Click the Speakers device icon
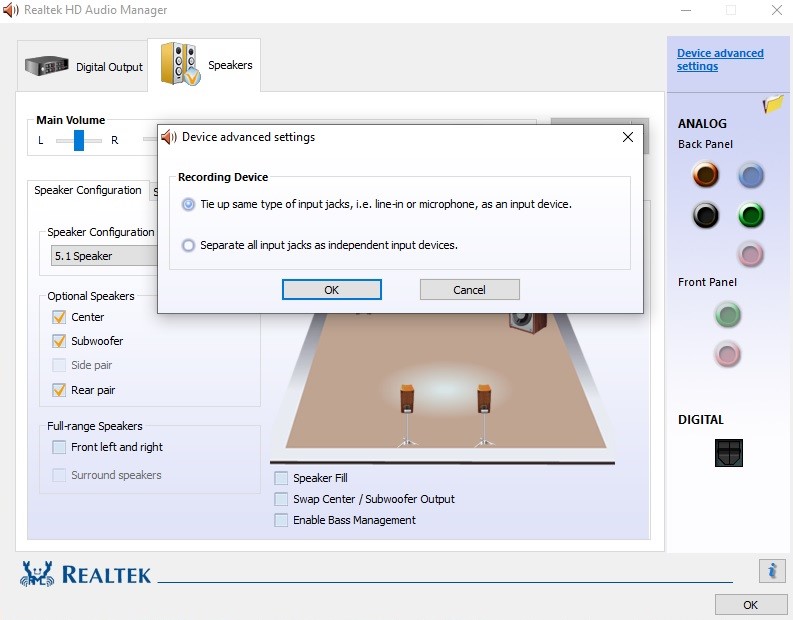The width and height of the screenshot is (793, 620). [x=180, y=64]
